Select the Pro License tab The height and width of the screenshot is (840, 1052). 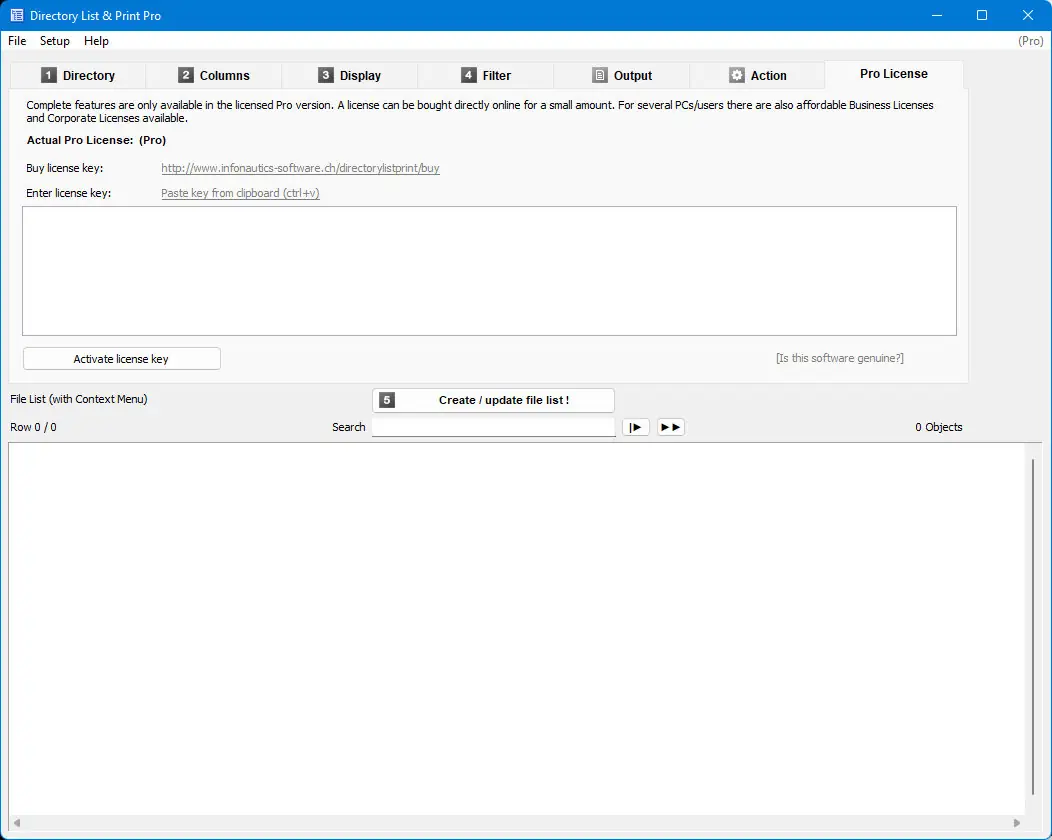(894, 74)
